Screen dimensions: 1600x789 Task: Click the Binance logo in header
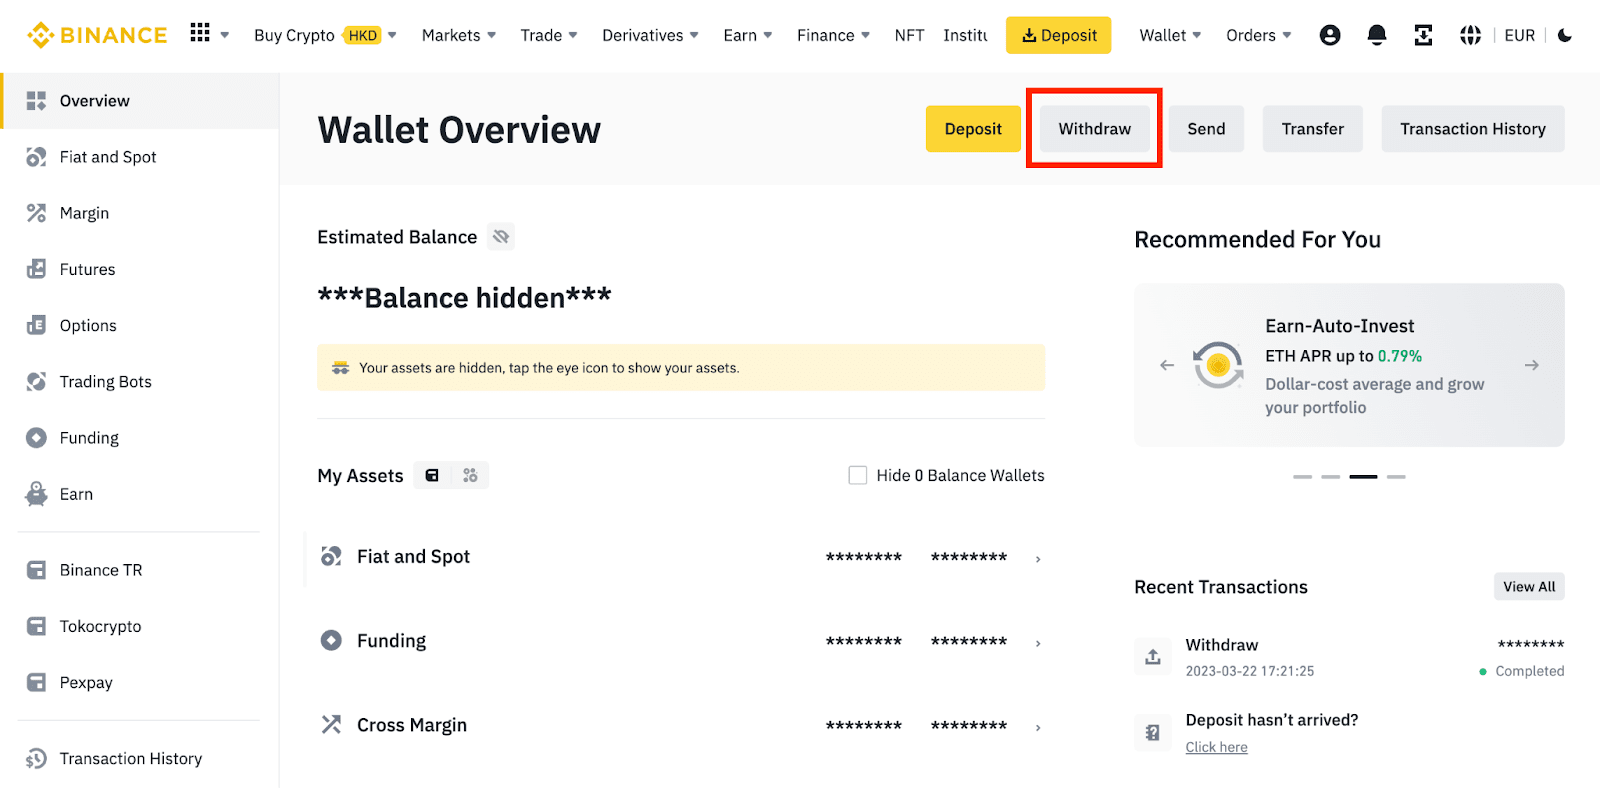coord(97,35)
